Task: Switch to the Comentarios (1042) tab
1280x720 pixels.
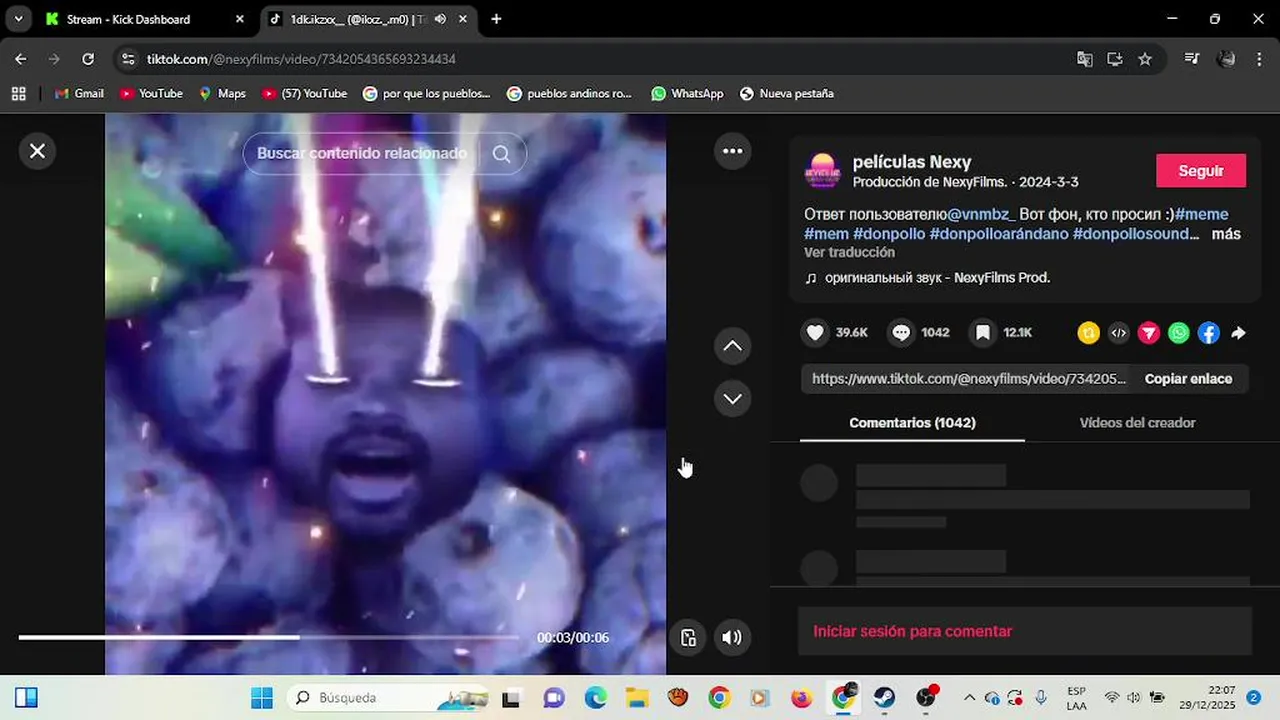Action: [x=912, y=423]
